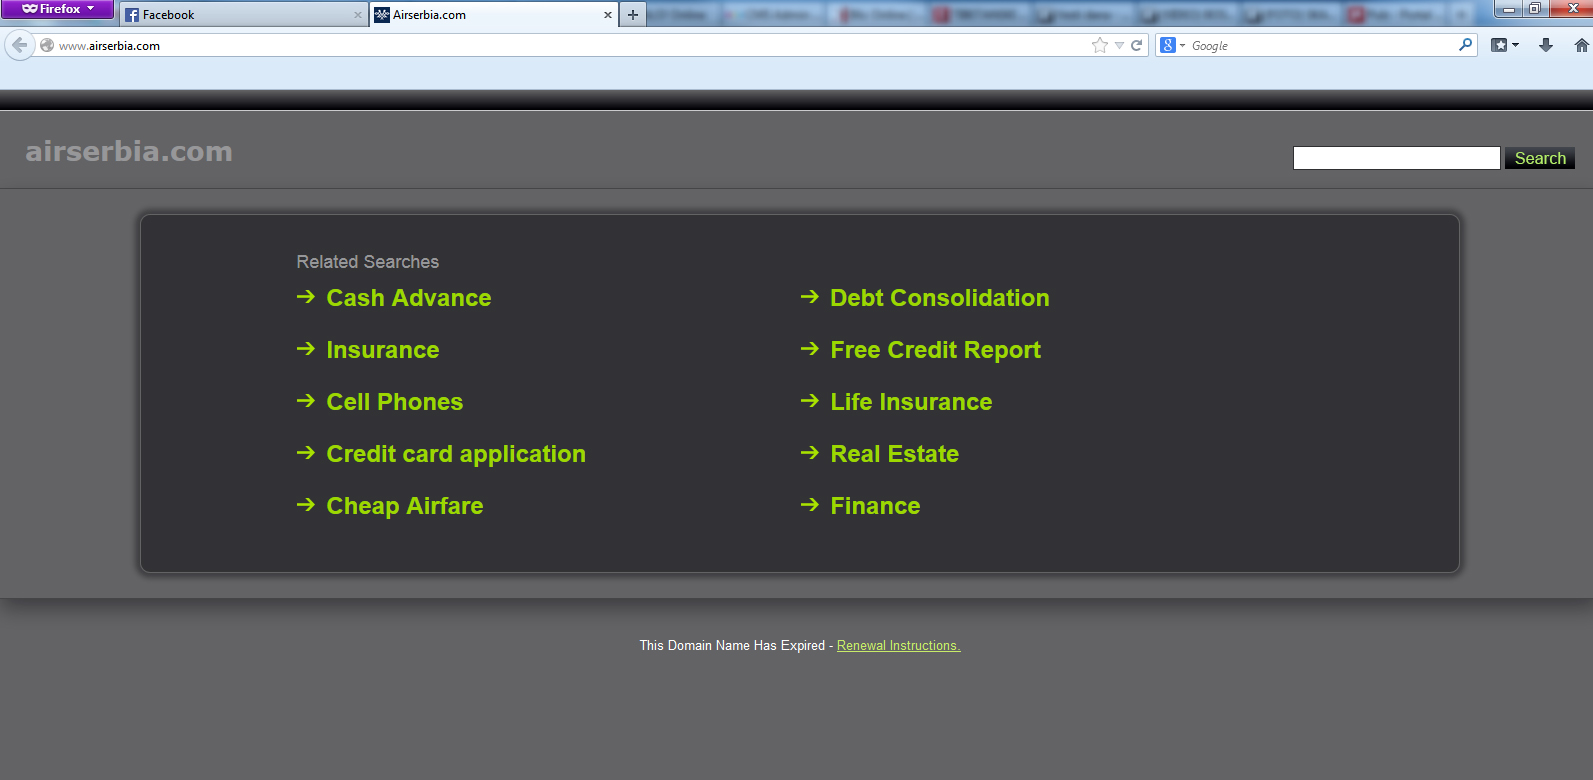Open the Firefox application menu dropdown
Viewport: 1593px width, 780px height.
[58, 9]
